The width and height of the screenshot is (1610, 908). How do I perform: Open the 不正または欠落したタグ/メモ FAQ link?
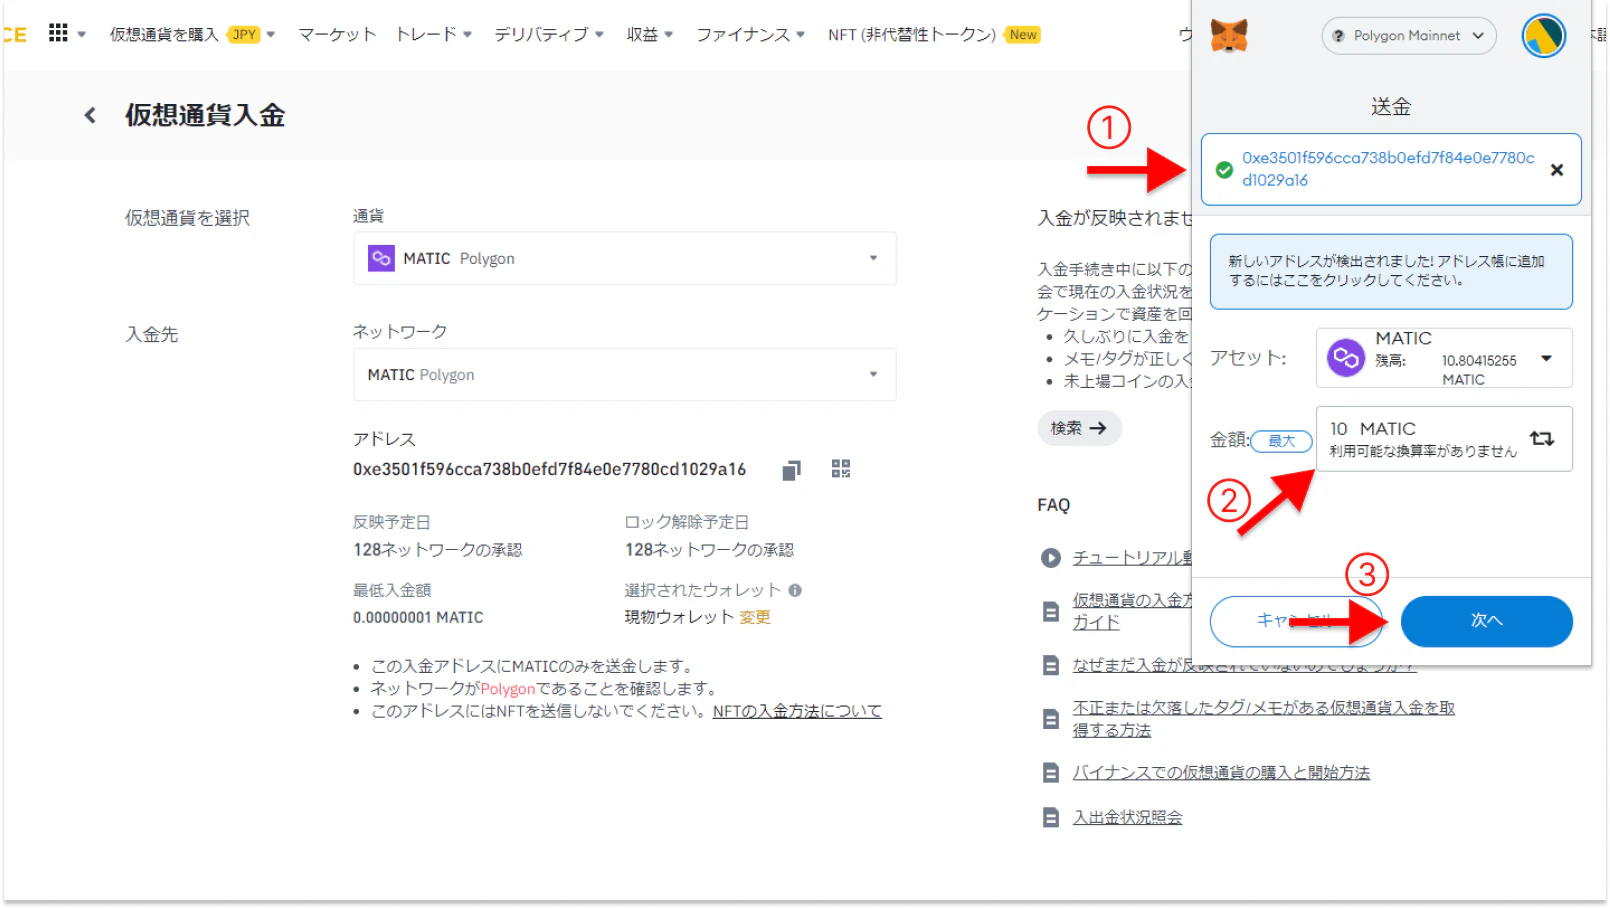(1264, 719)
